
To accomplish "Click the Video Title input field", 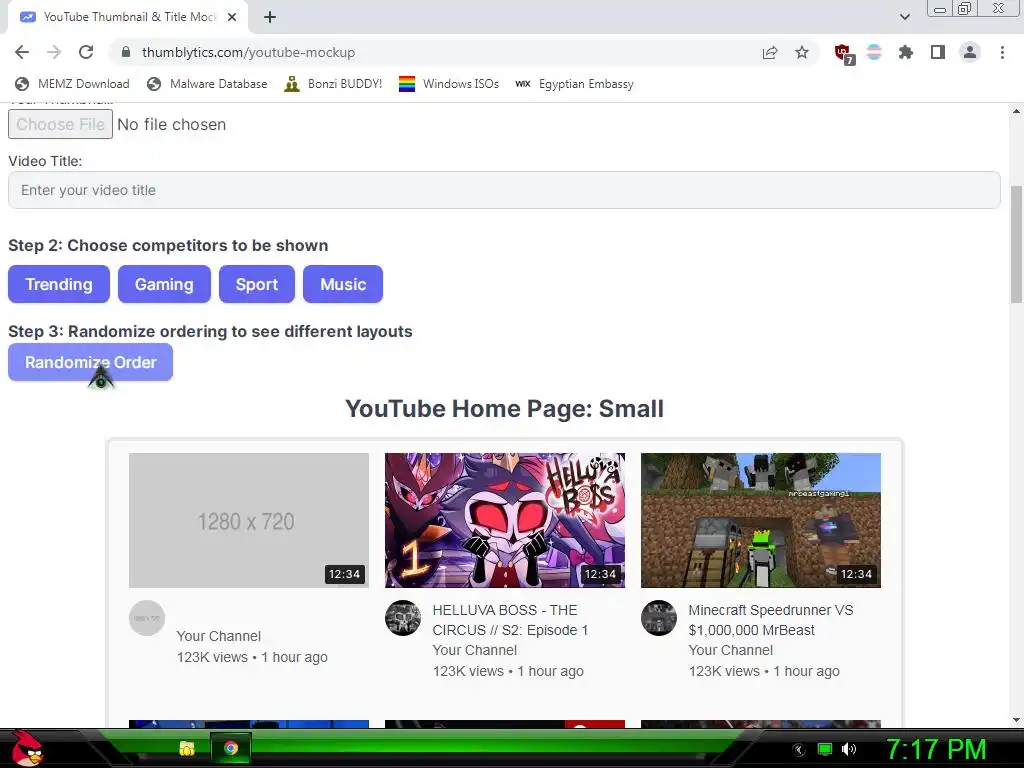I will point(504,190).
